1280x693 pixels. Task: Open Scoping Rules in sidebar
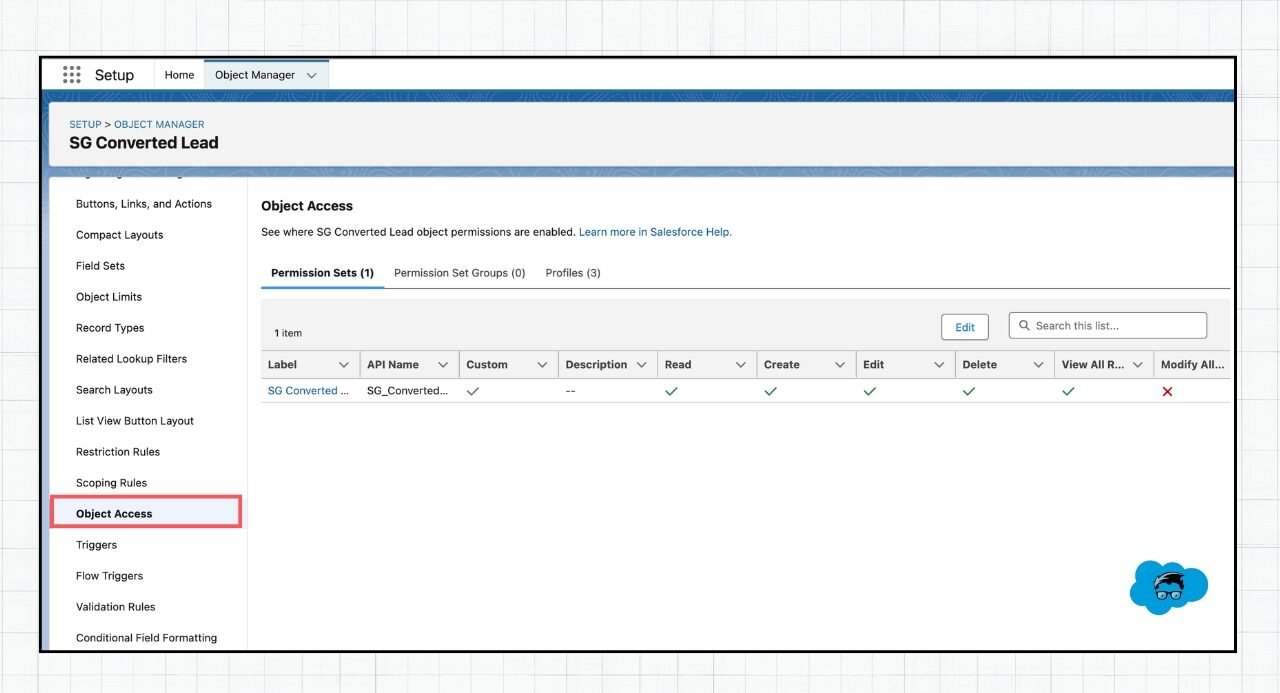[x=111, y=483]
